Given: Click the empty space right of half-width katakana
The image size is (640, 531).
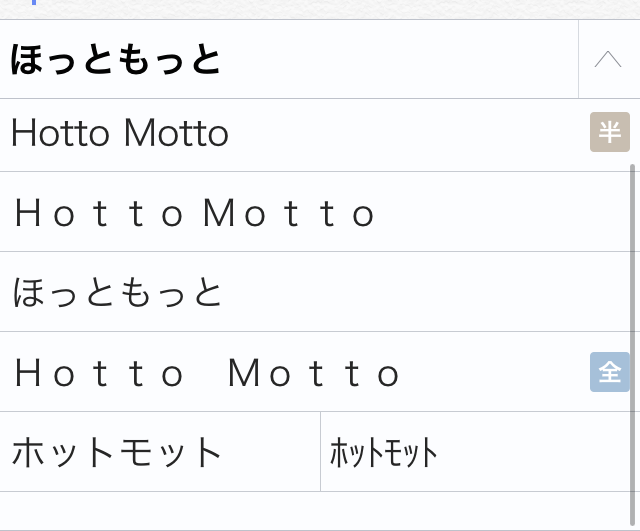Looking at the screenshot, I should click(533, 452).
